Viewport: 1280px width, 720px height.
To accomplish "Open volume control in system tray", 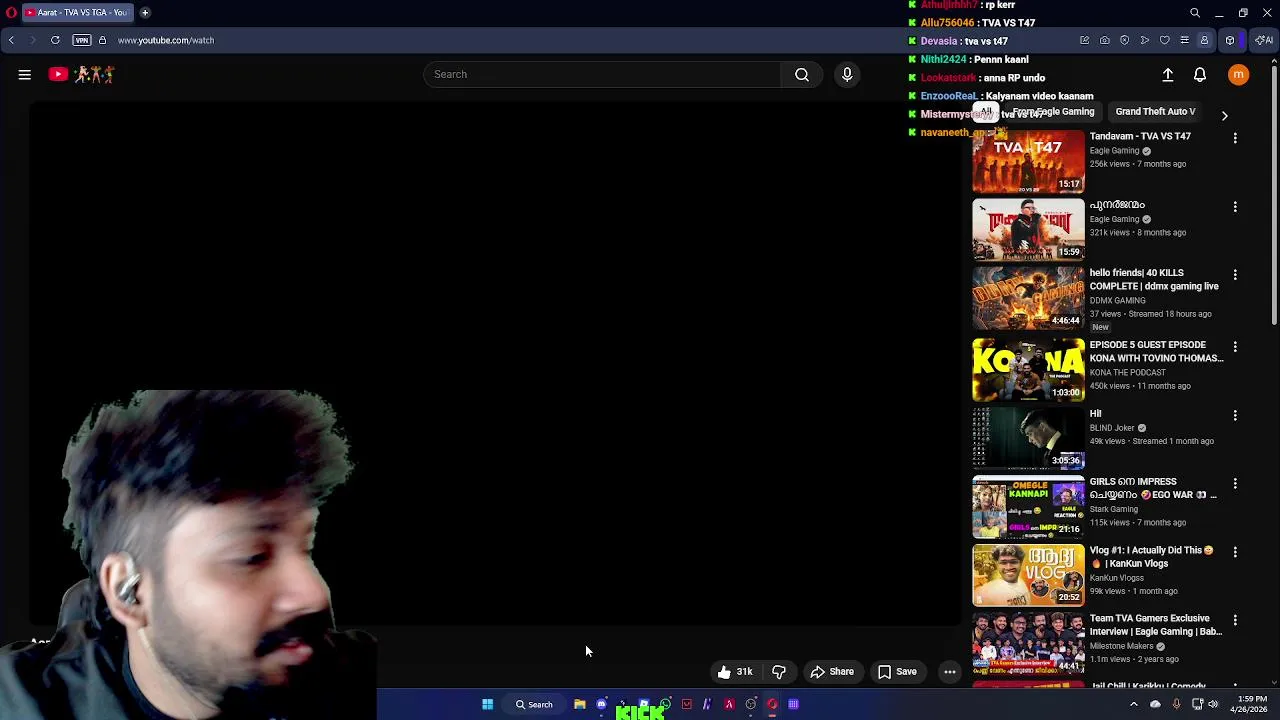I will 1213,704.
